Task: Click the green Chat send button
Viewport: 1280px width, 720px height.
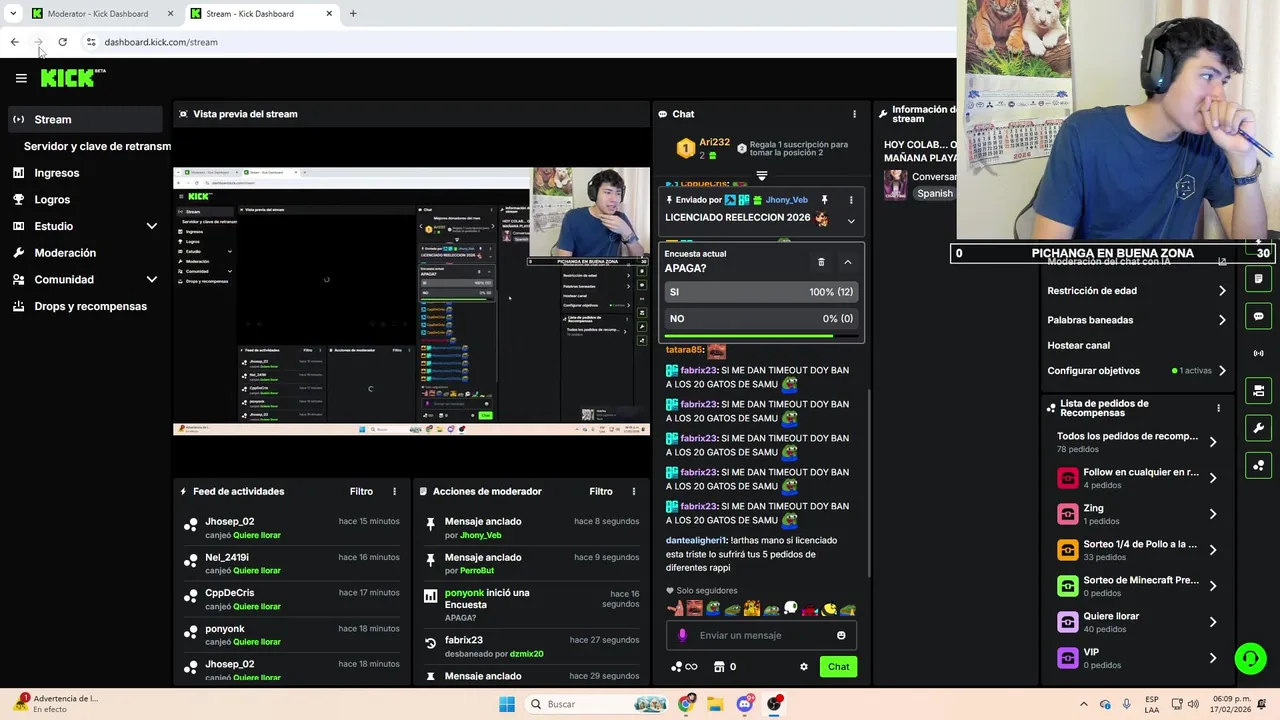Action: point(838,667)
